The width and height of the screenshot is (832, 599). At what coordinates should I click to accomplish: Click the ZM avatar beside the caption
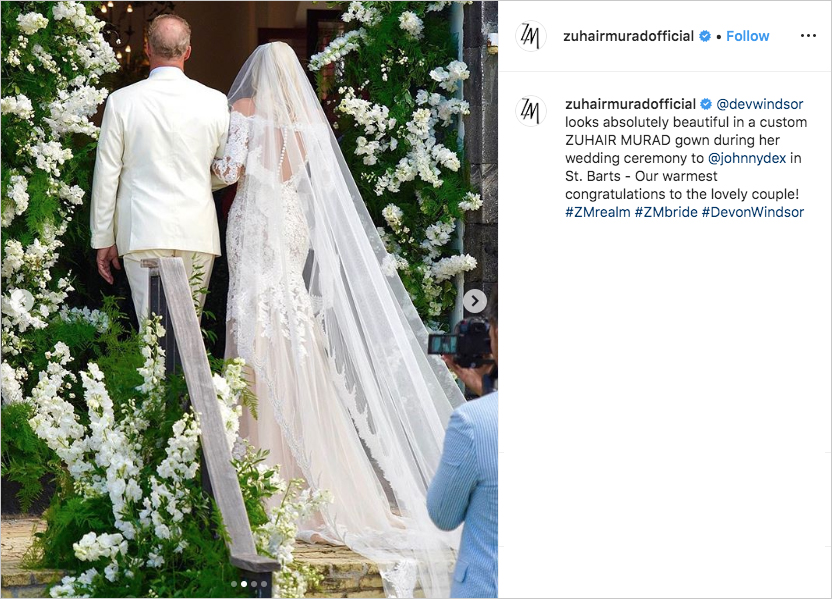(x=531, y=111)
